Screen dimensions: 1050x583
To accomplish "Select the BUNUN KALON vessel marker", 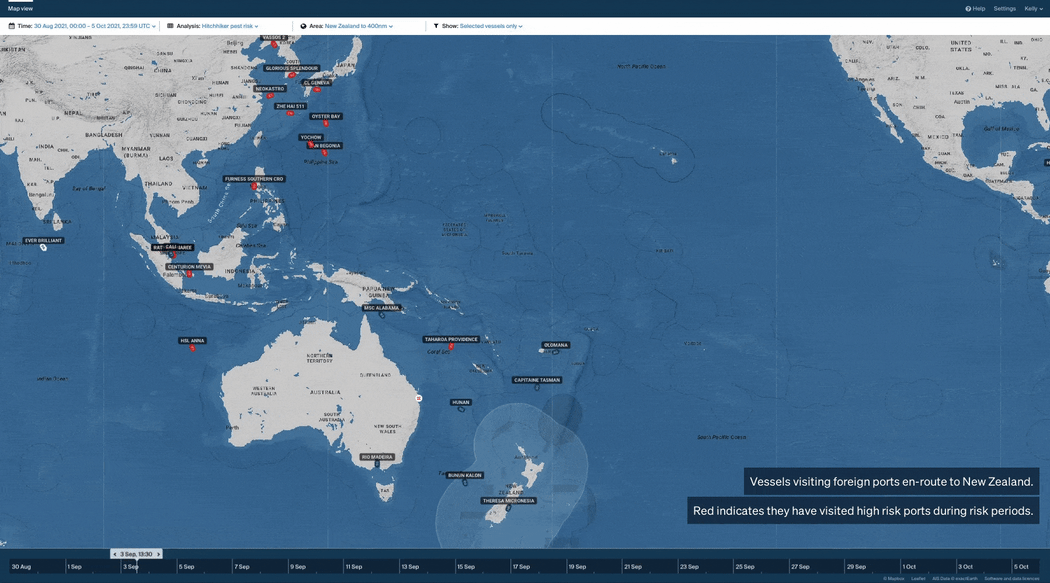I will click(x=465, y=482).
